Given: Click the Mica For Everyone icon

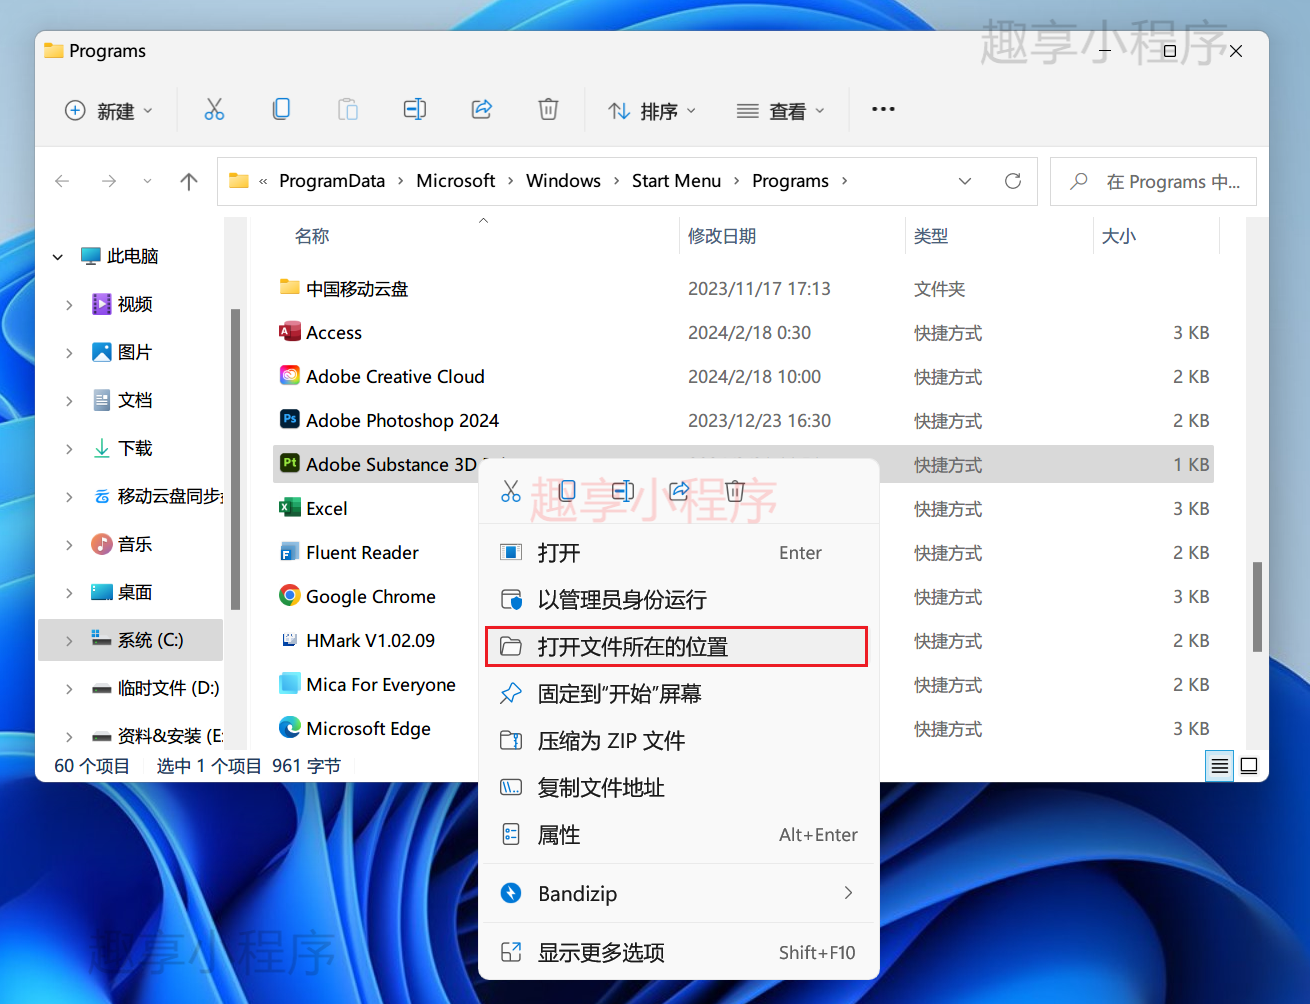Looking at the screenshot, I should (x=290, y=684).
